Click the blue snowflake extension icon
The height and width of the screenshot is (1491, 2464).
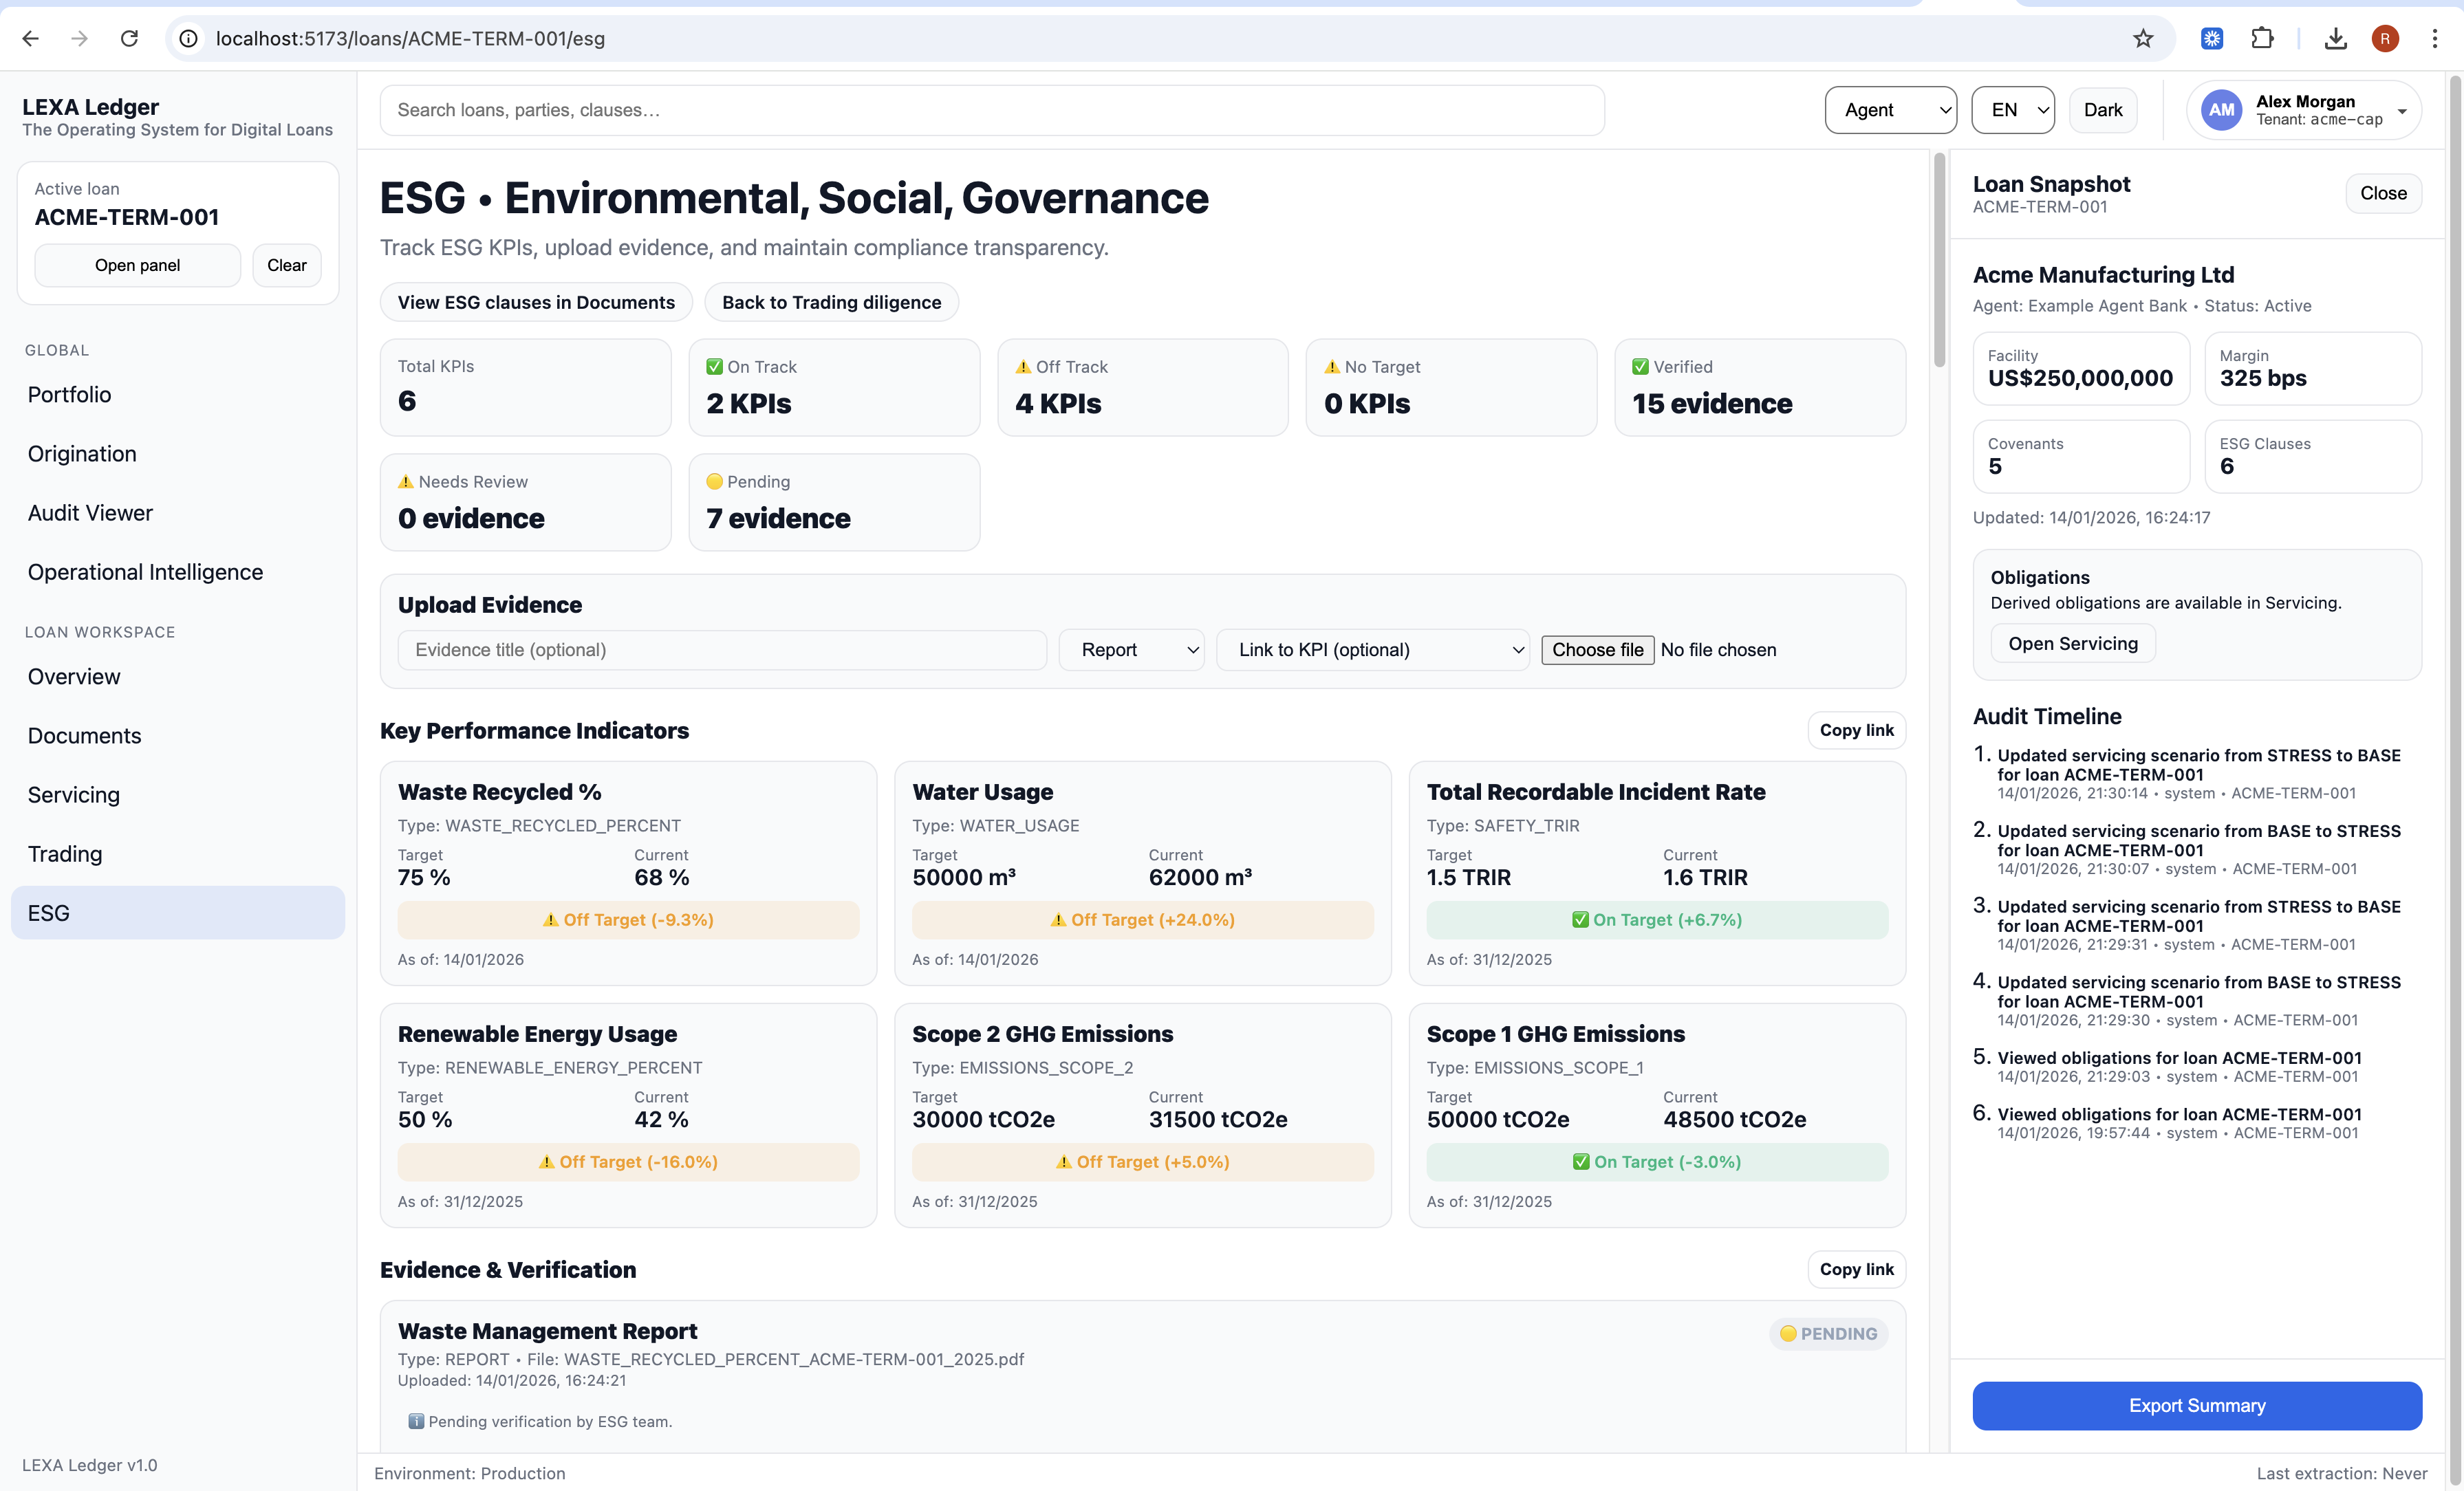2211,38
